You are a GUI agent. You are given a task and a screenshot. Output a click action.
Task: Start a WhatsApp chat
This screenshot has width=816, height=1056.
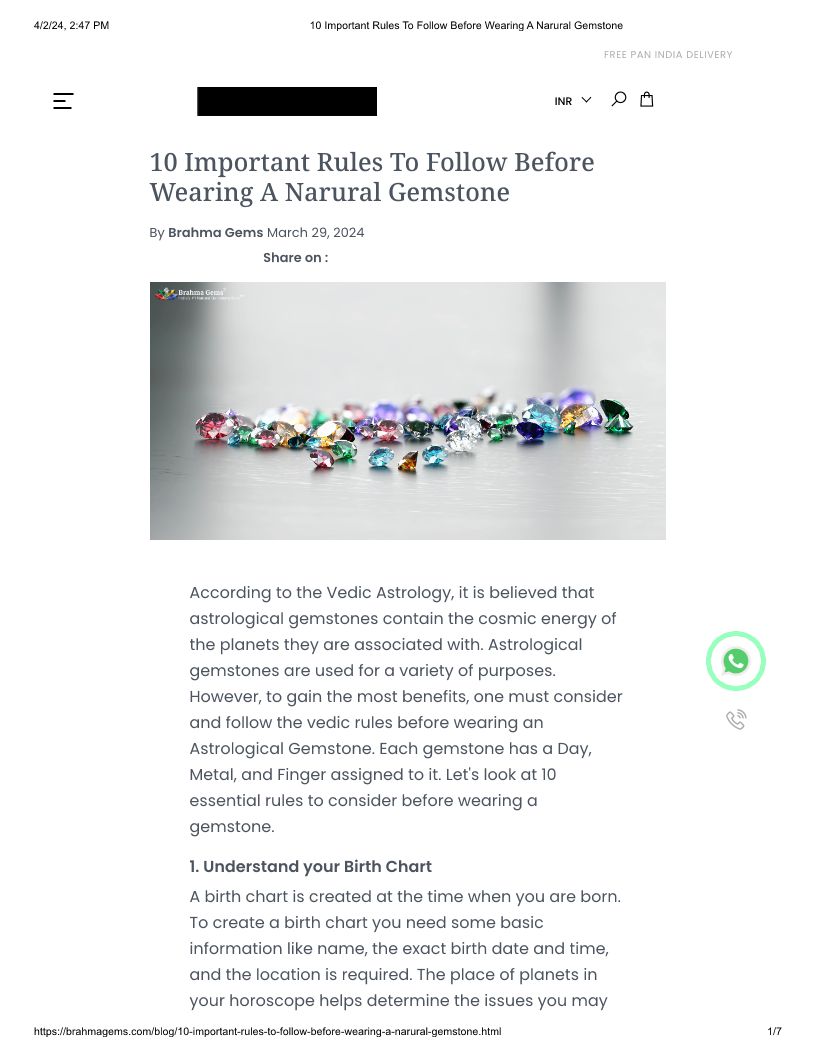coord(736,661)
